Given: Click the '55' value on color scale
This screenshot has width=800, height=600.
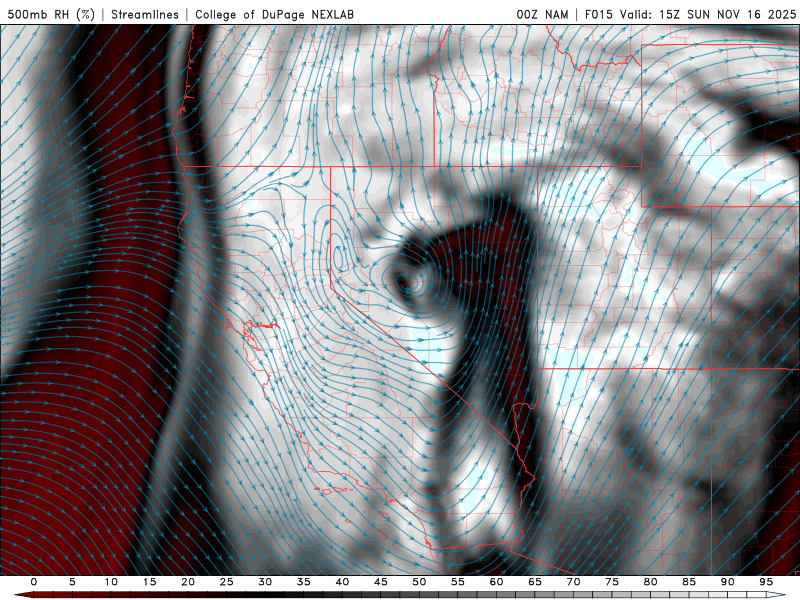Looking at the screenshot, I should [x=458, y=582].
